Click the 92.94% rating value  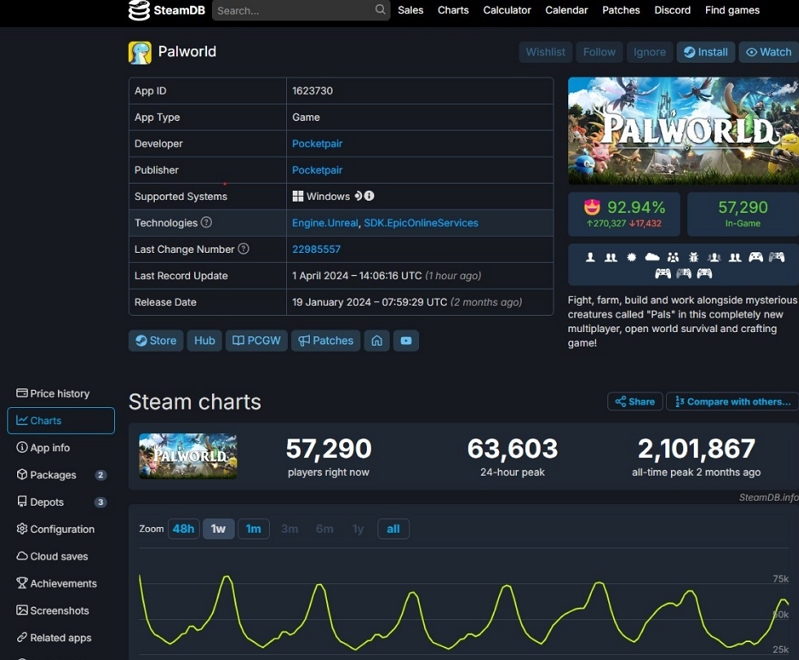pyautogui.click(x=636, y=207)
